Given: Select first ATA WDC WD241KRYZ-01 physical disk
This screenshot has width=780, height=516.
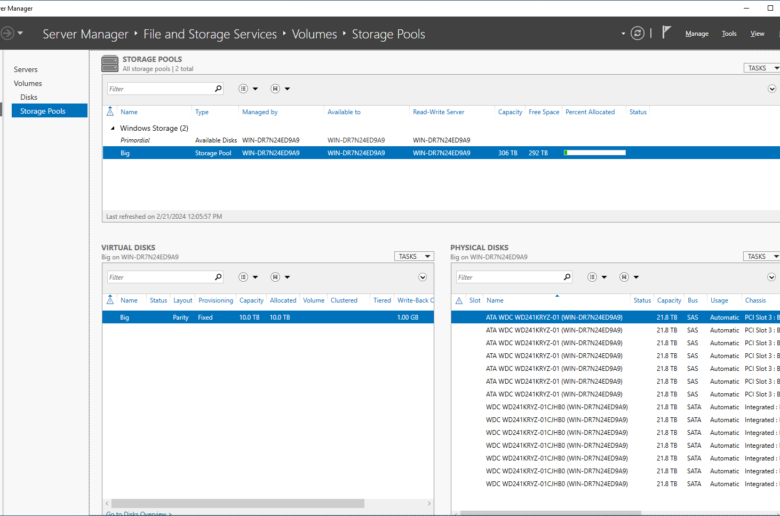Looking at the screenshot, I should [615, 317].
